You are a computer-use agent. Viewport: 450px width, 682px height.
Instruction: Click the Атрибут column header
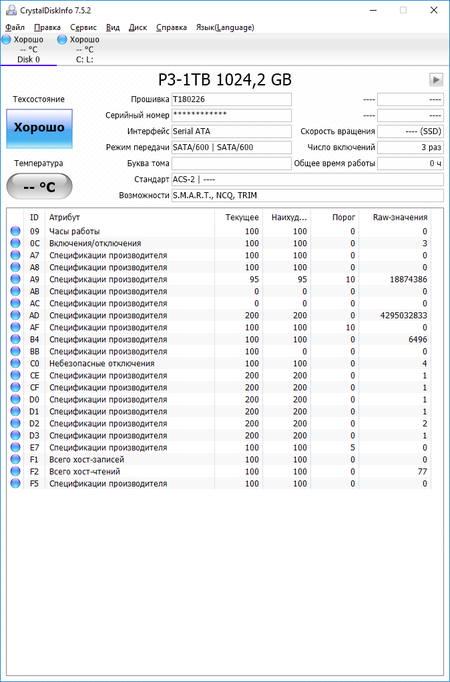click(130, 217)
